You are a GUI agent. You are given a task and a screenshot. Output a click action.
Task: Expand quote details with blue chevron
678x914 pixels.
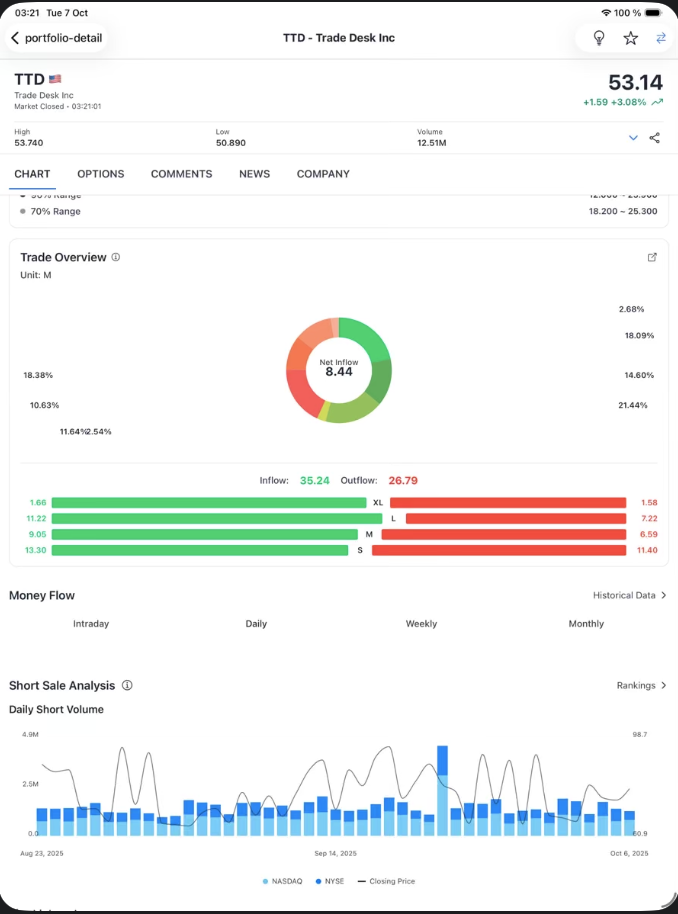633,138
